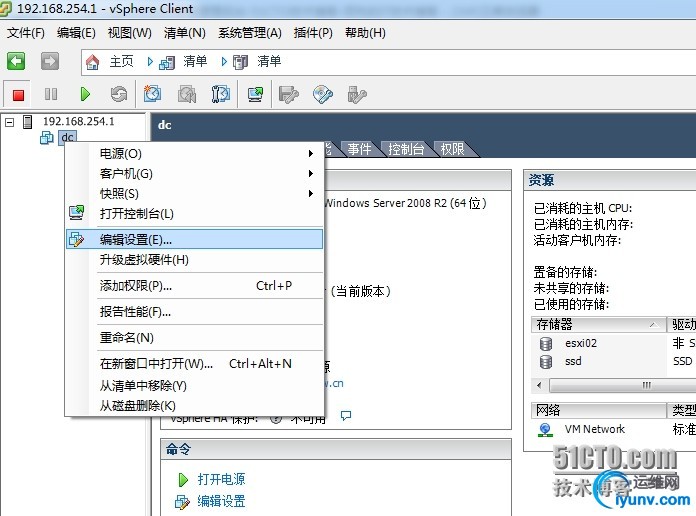Click the first 清单 inventory breadcrumb icon
Image resolution: width=696 pixels, height=516 pixels.
167,62
